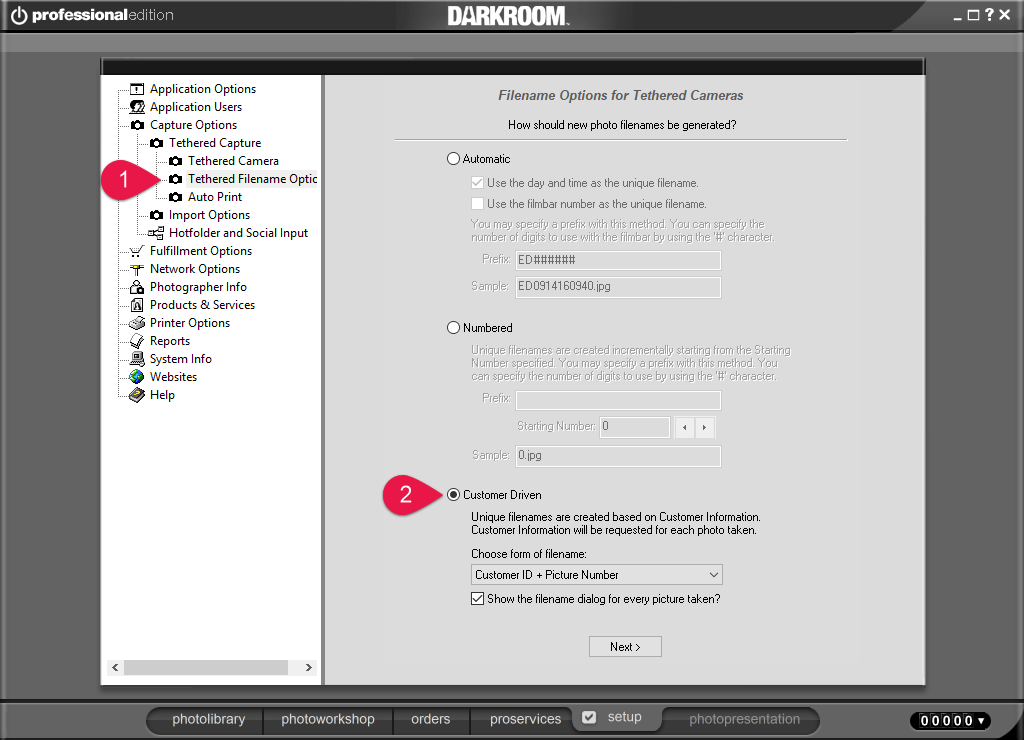Click the Tethered Camera camera icon

click(x=176, y=161)
